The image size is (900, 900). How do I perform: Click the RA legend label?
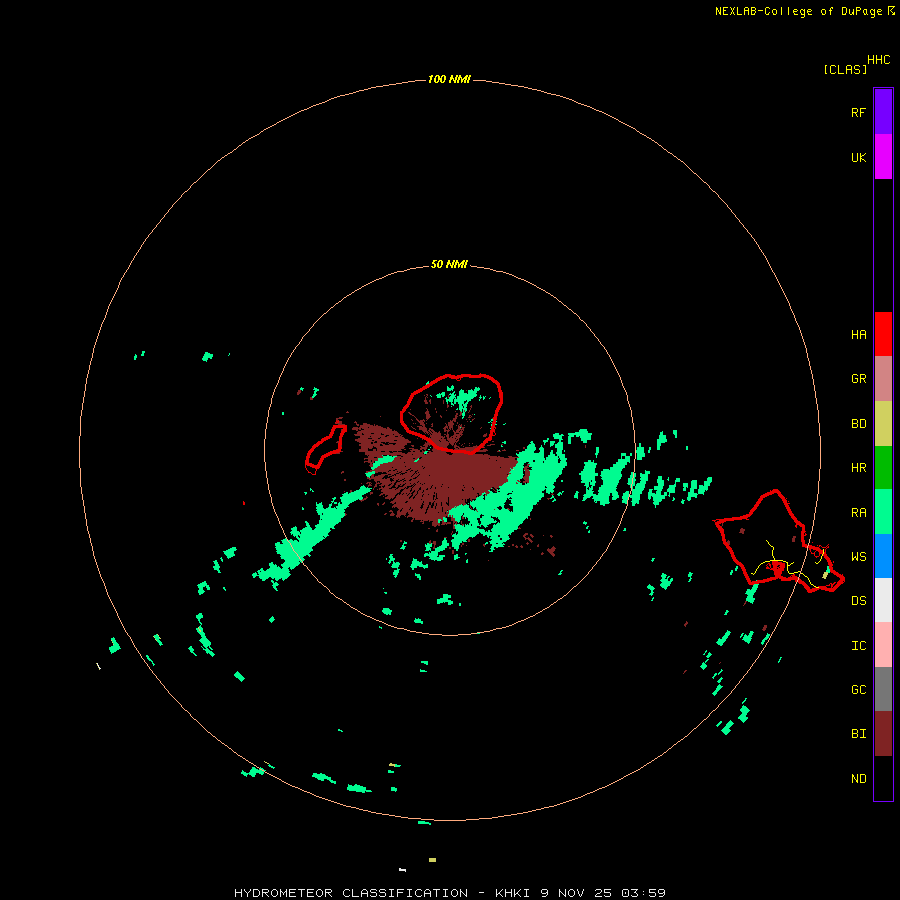pos(858,513)
